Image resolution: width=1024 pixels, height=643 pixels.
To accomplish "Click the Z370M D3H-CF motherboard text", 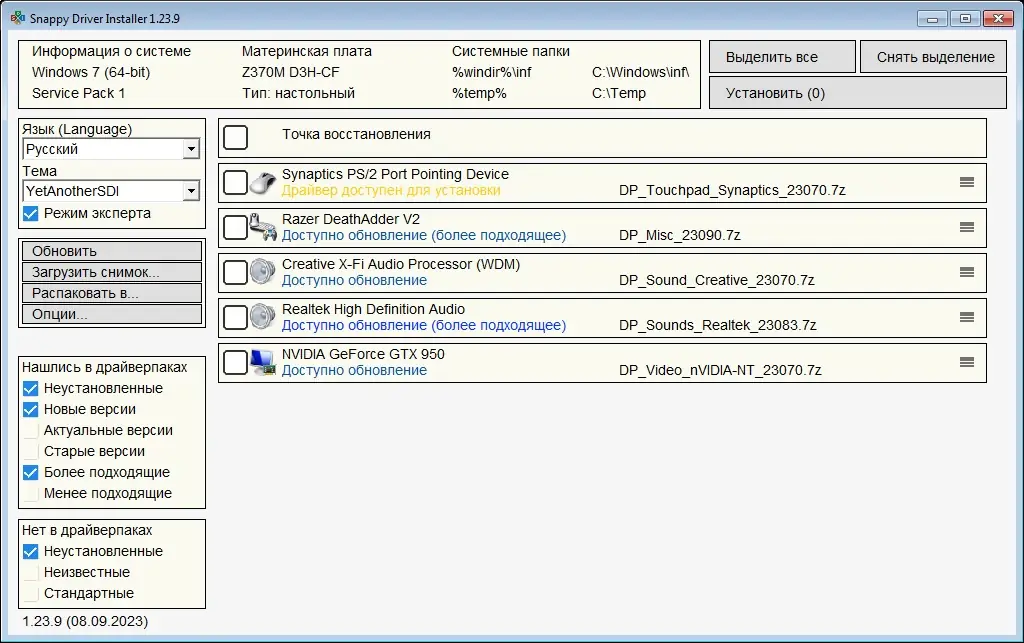I will pos(291,72).
